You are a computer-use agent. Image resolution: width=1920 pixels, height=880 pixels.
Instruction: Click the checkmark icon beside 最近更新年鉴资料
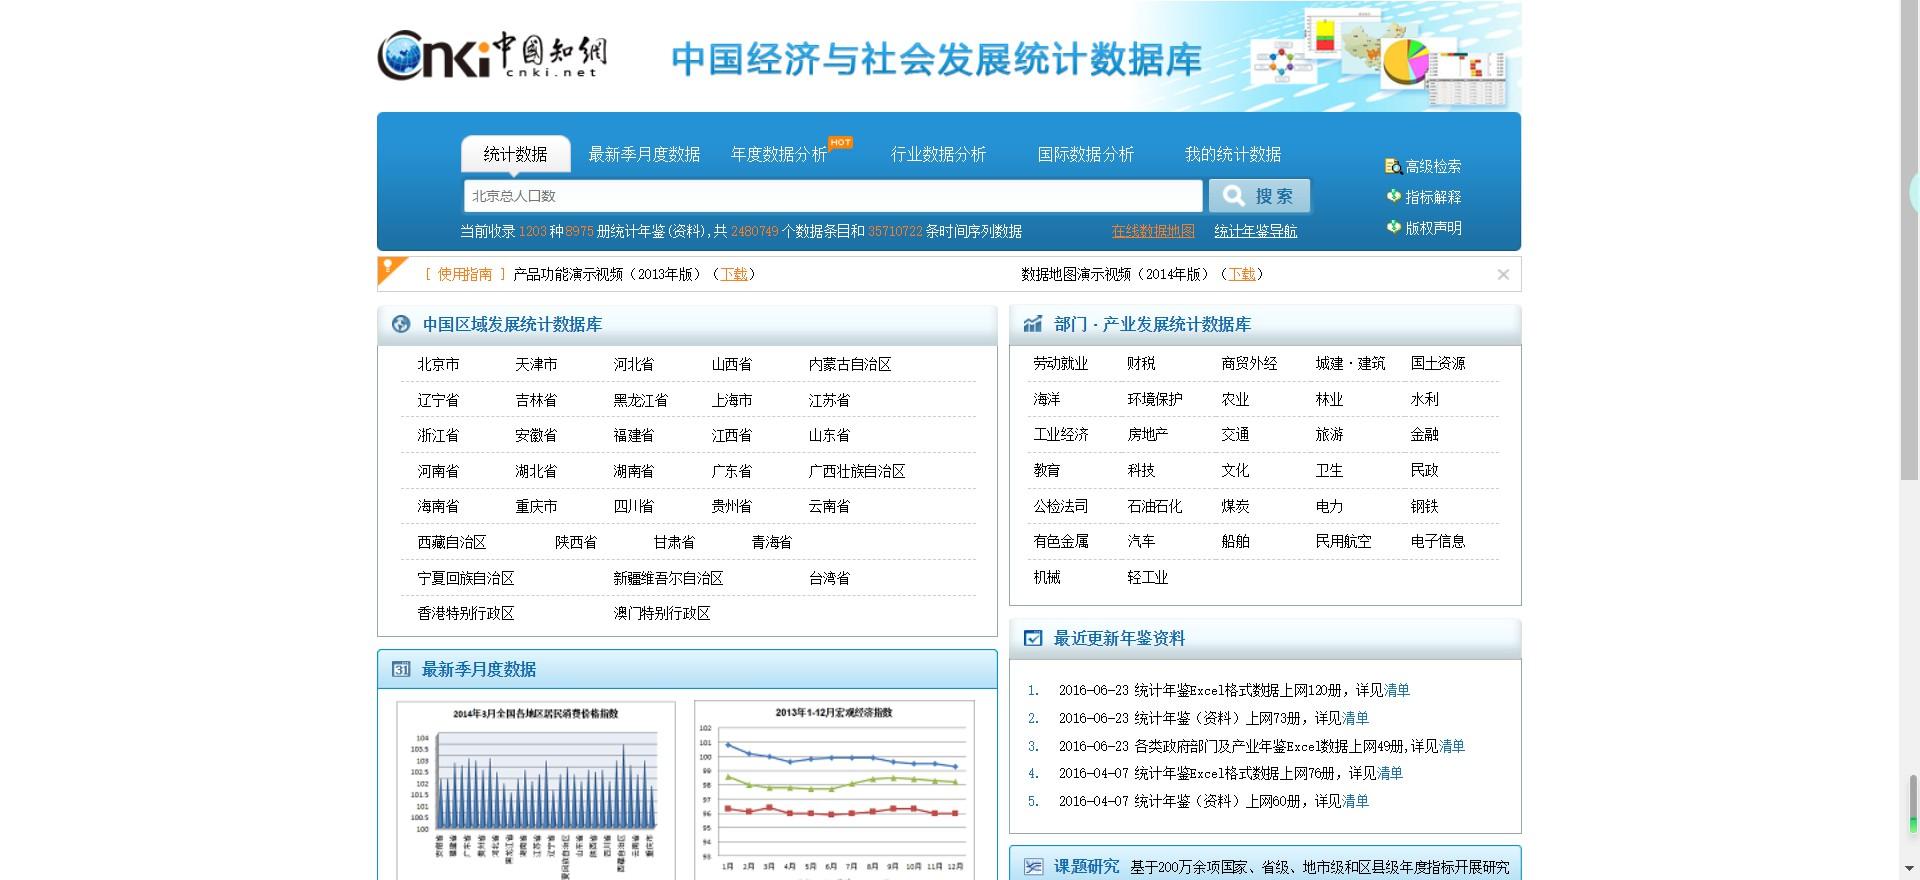1033,638
